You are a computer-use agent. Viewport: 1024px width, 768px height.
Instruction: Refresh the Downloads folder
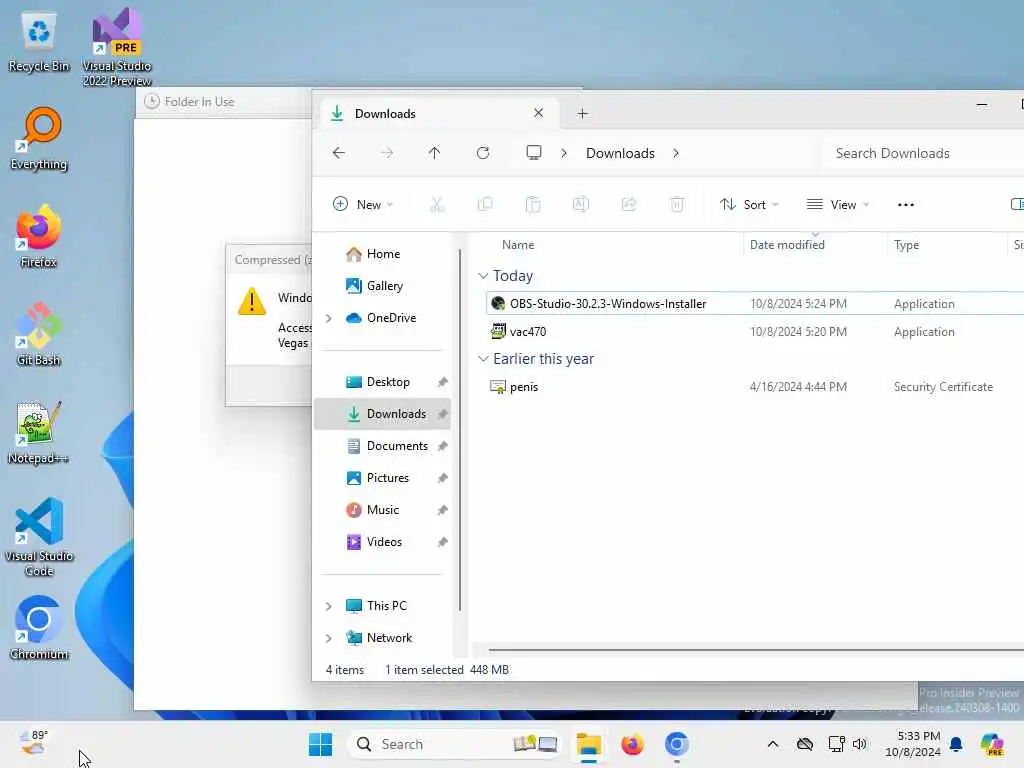[x=483, y=153]
